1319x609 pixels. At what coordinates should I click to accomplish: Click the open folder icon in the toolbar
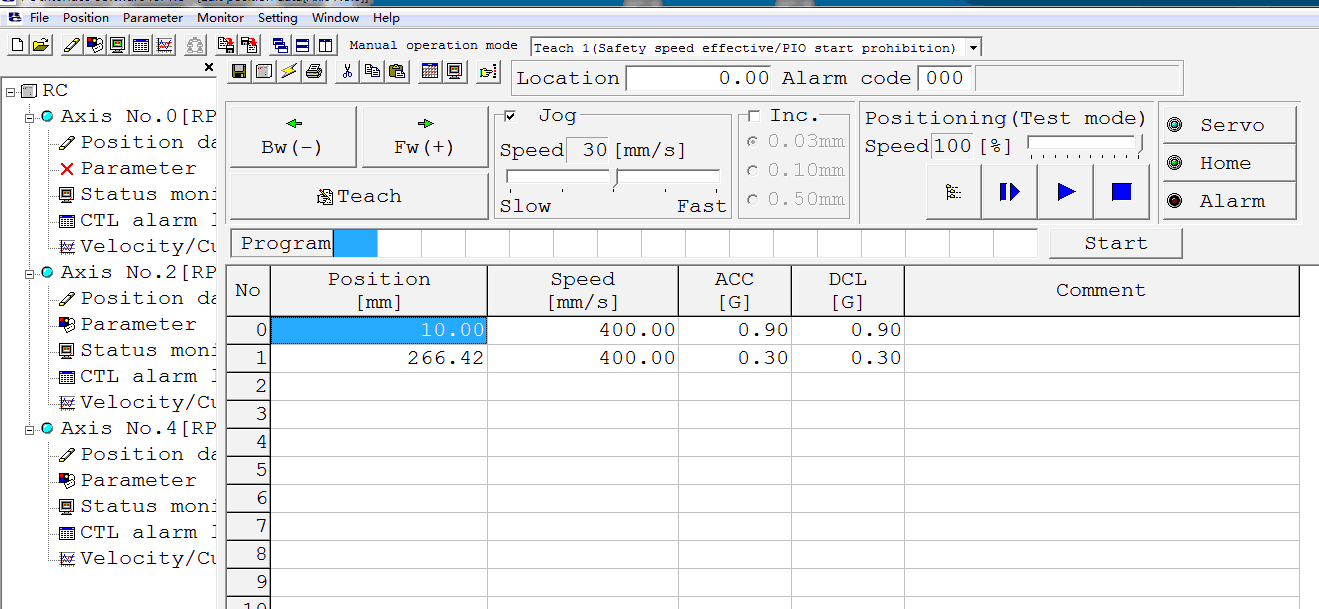tap(40, 45)
